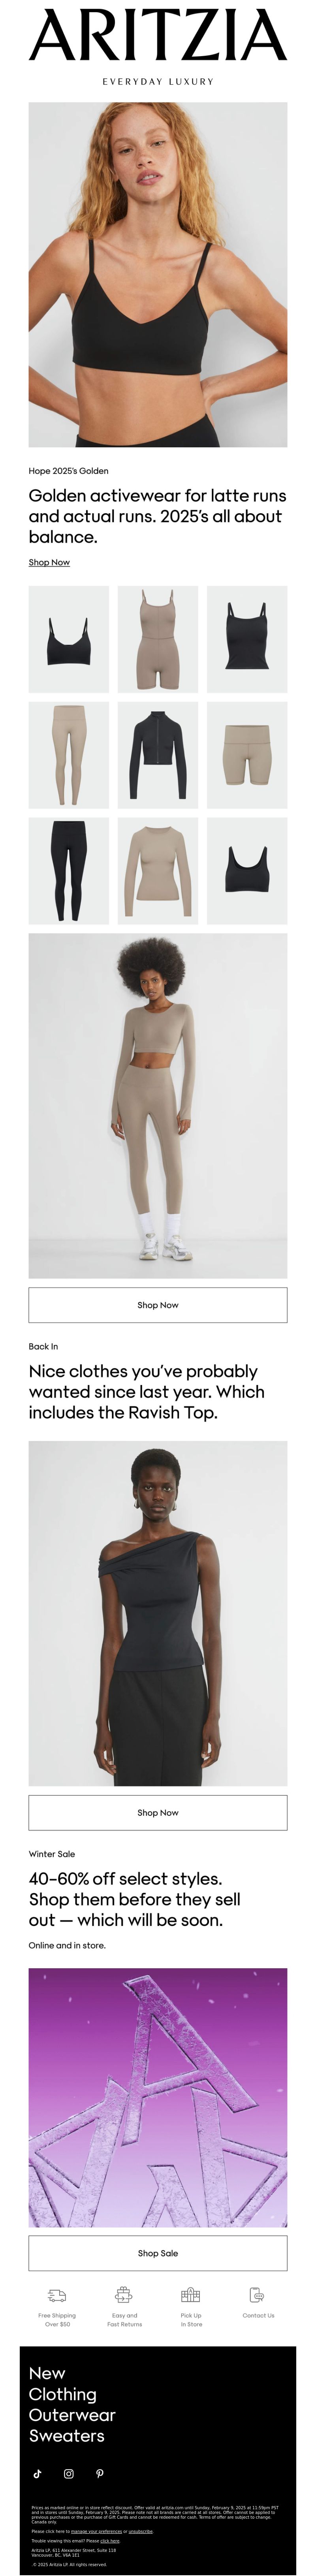Click the Shop Sale button
316x2576 pixels.
[158, 2253]
